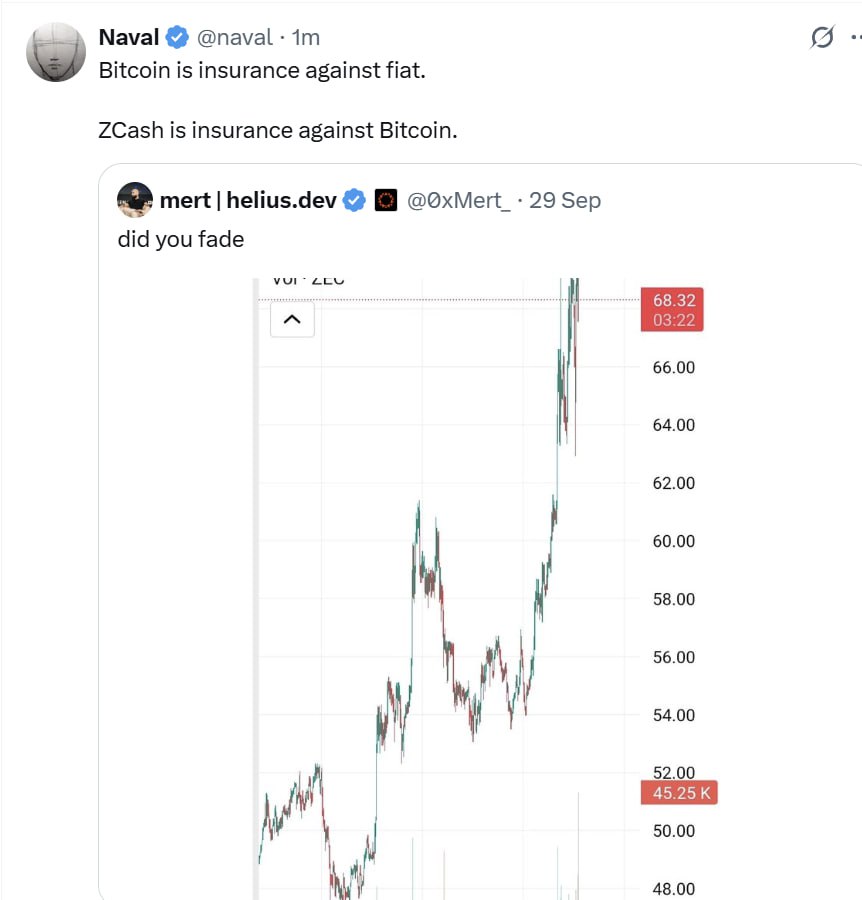Viewport: 862px width, 900px height.
Task: Click mert's small profile avatar
Action: [x=135, y=200]
